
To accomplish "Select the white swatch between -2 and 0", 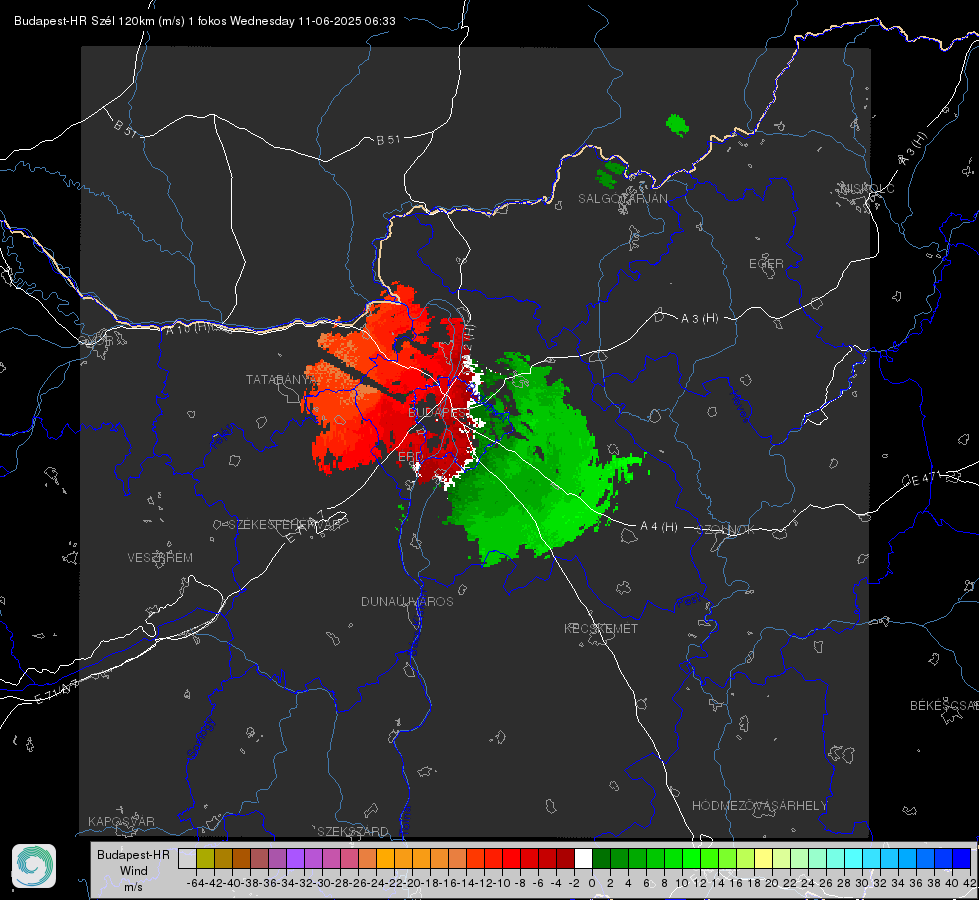I will coord(583,858).
